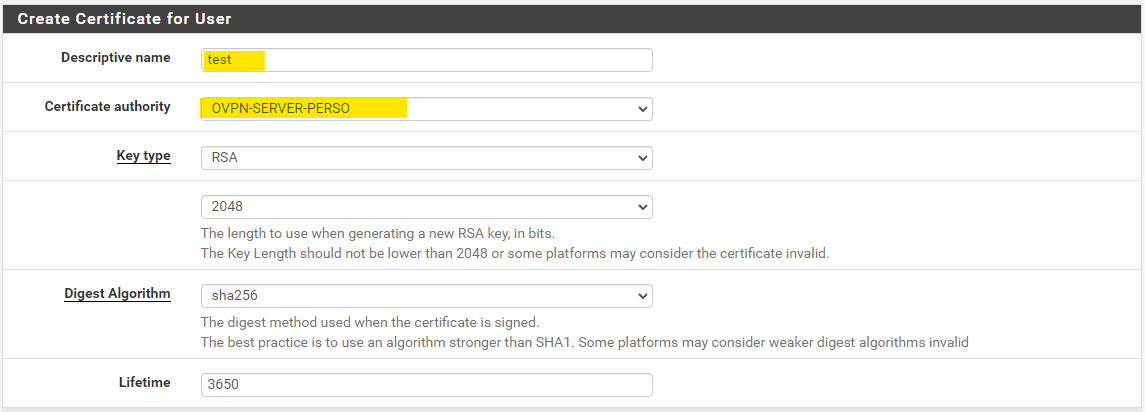Open the Certificate authority dropdown
Screen dimensions: 1145x412
click(426, 108)
